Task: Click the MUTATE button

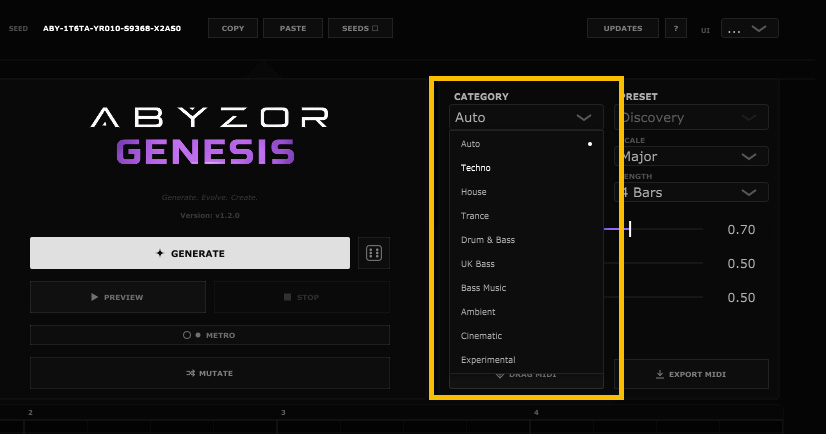Action: click(x=210, y=373)
